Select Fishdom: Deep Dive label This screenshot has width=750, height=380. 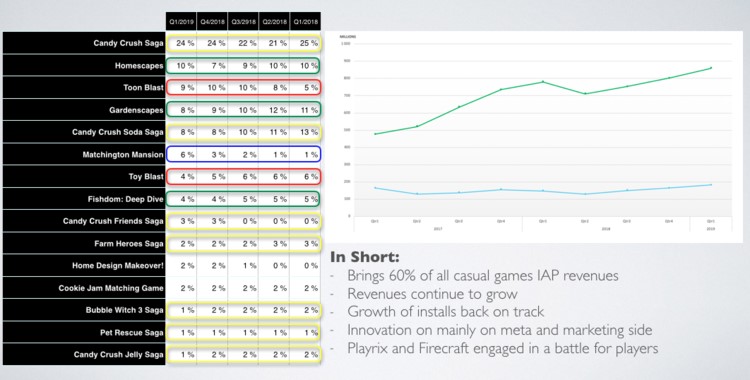(125, 199)
